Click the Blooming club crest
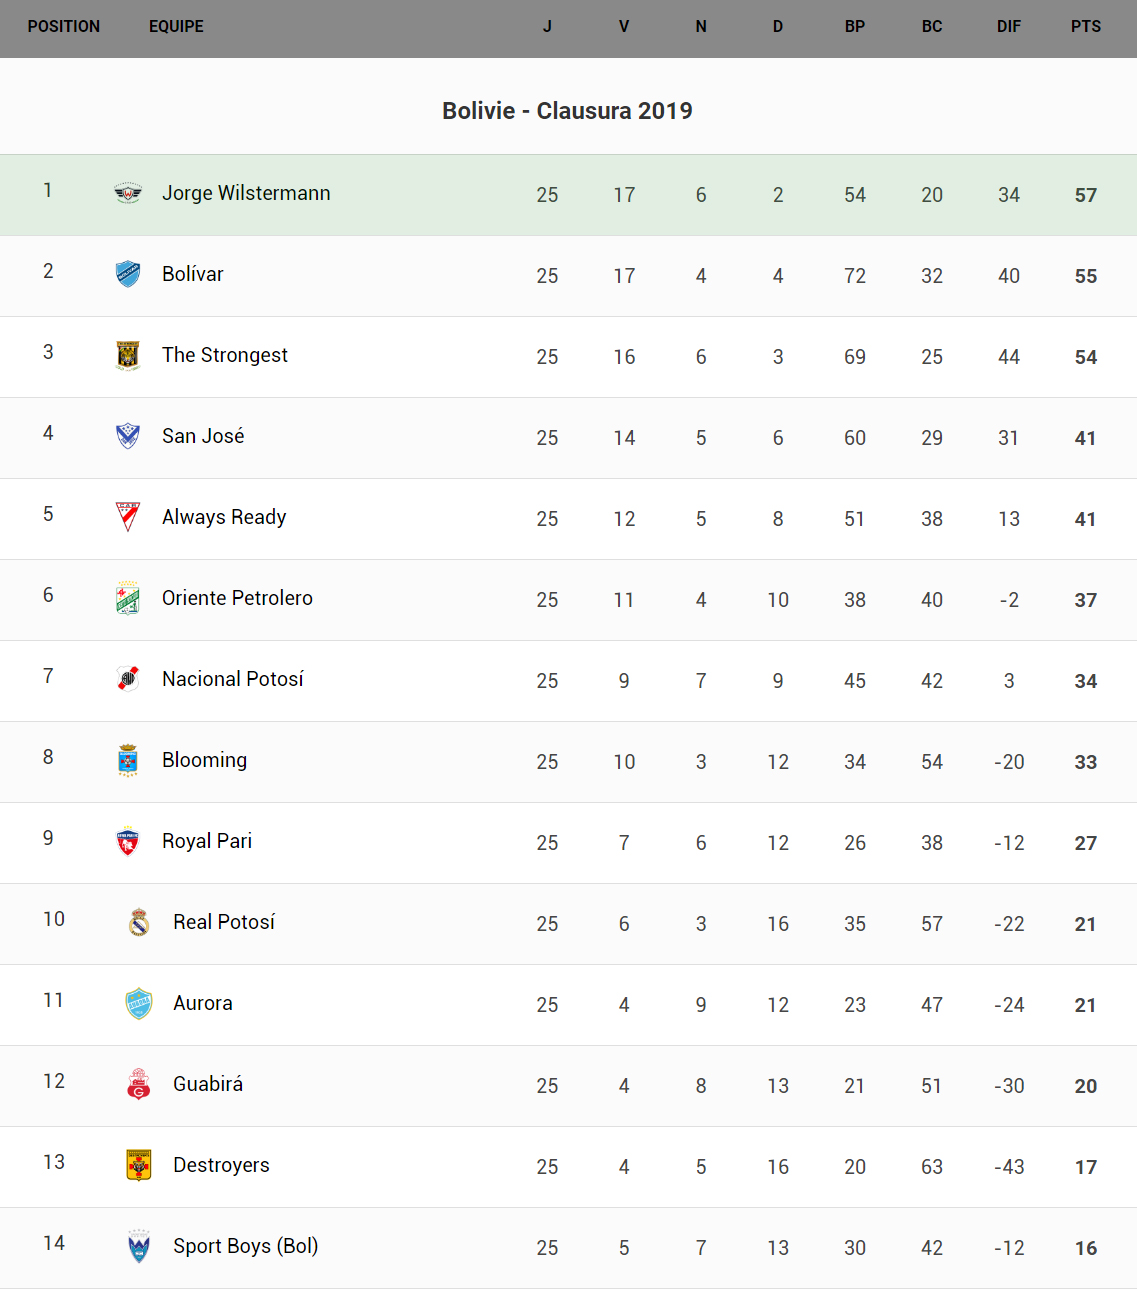Image resolution: width=1137 pixels, height=1290 pixels. click(x=128, y=760)
